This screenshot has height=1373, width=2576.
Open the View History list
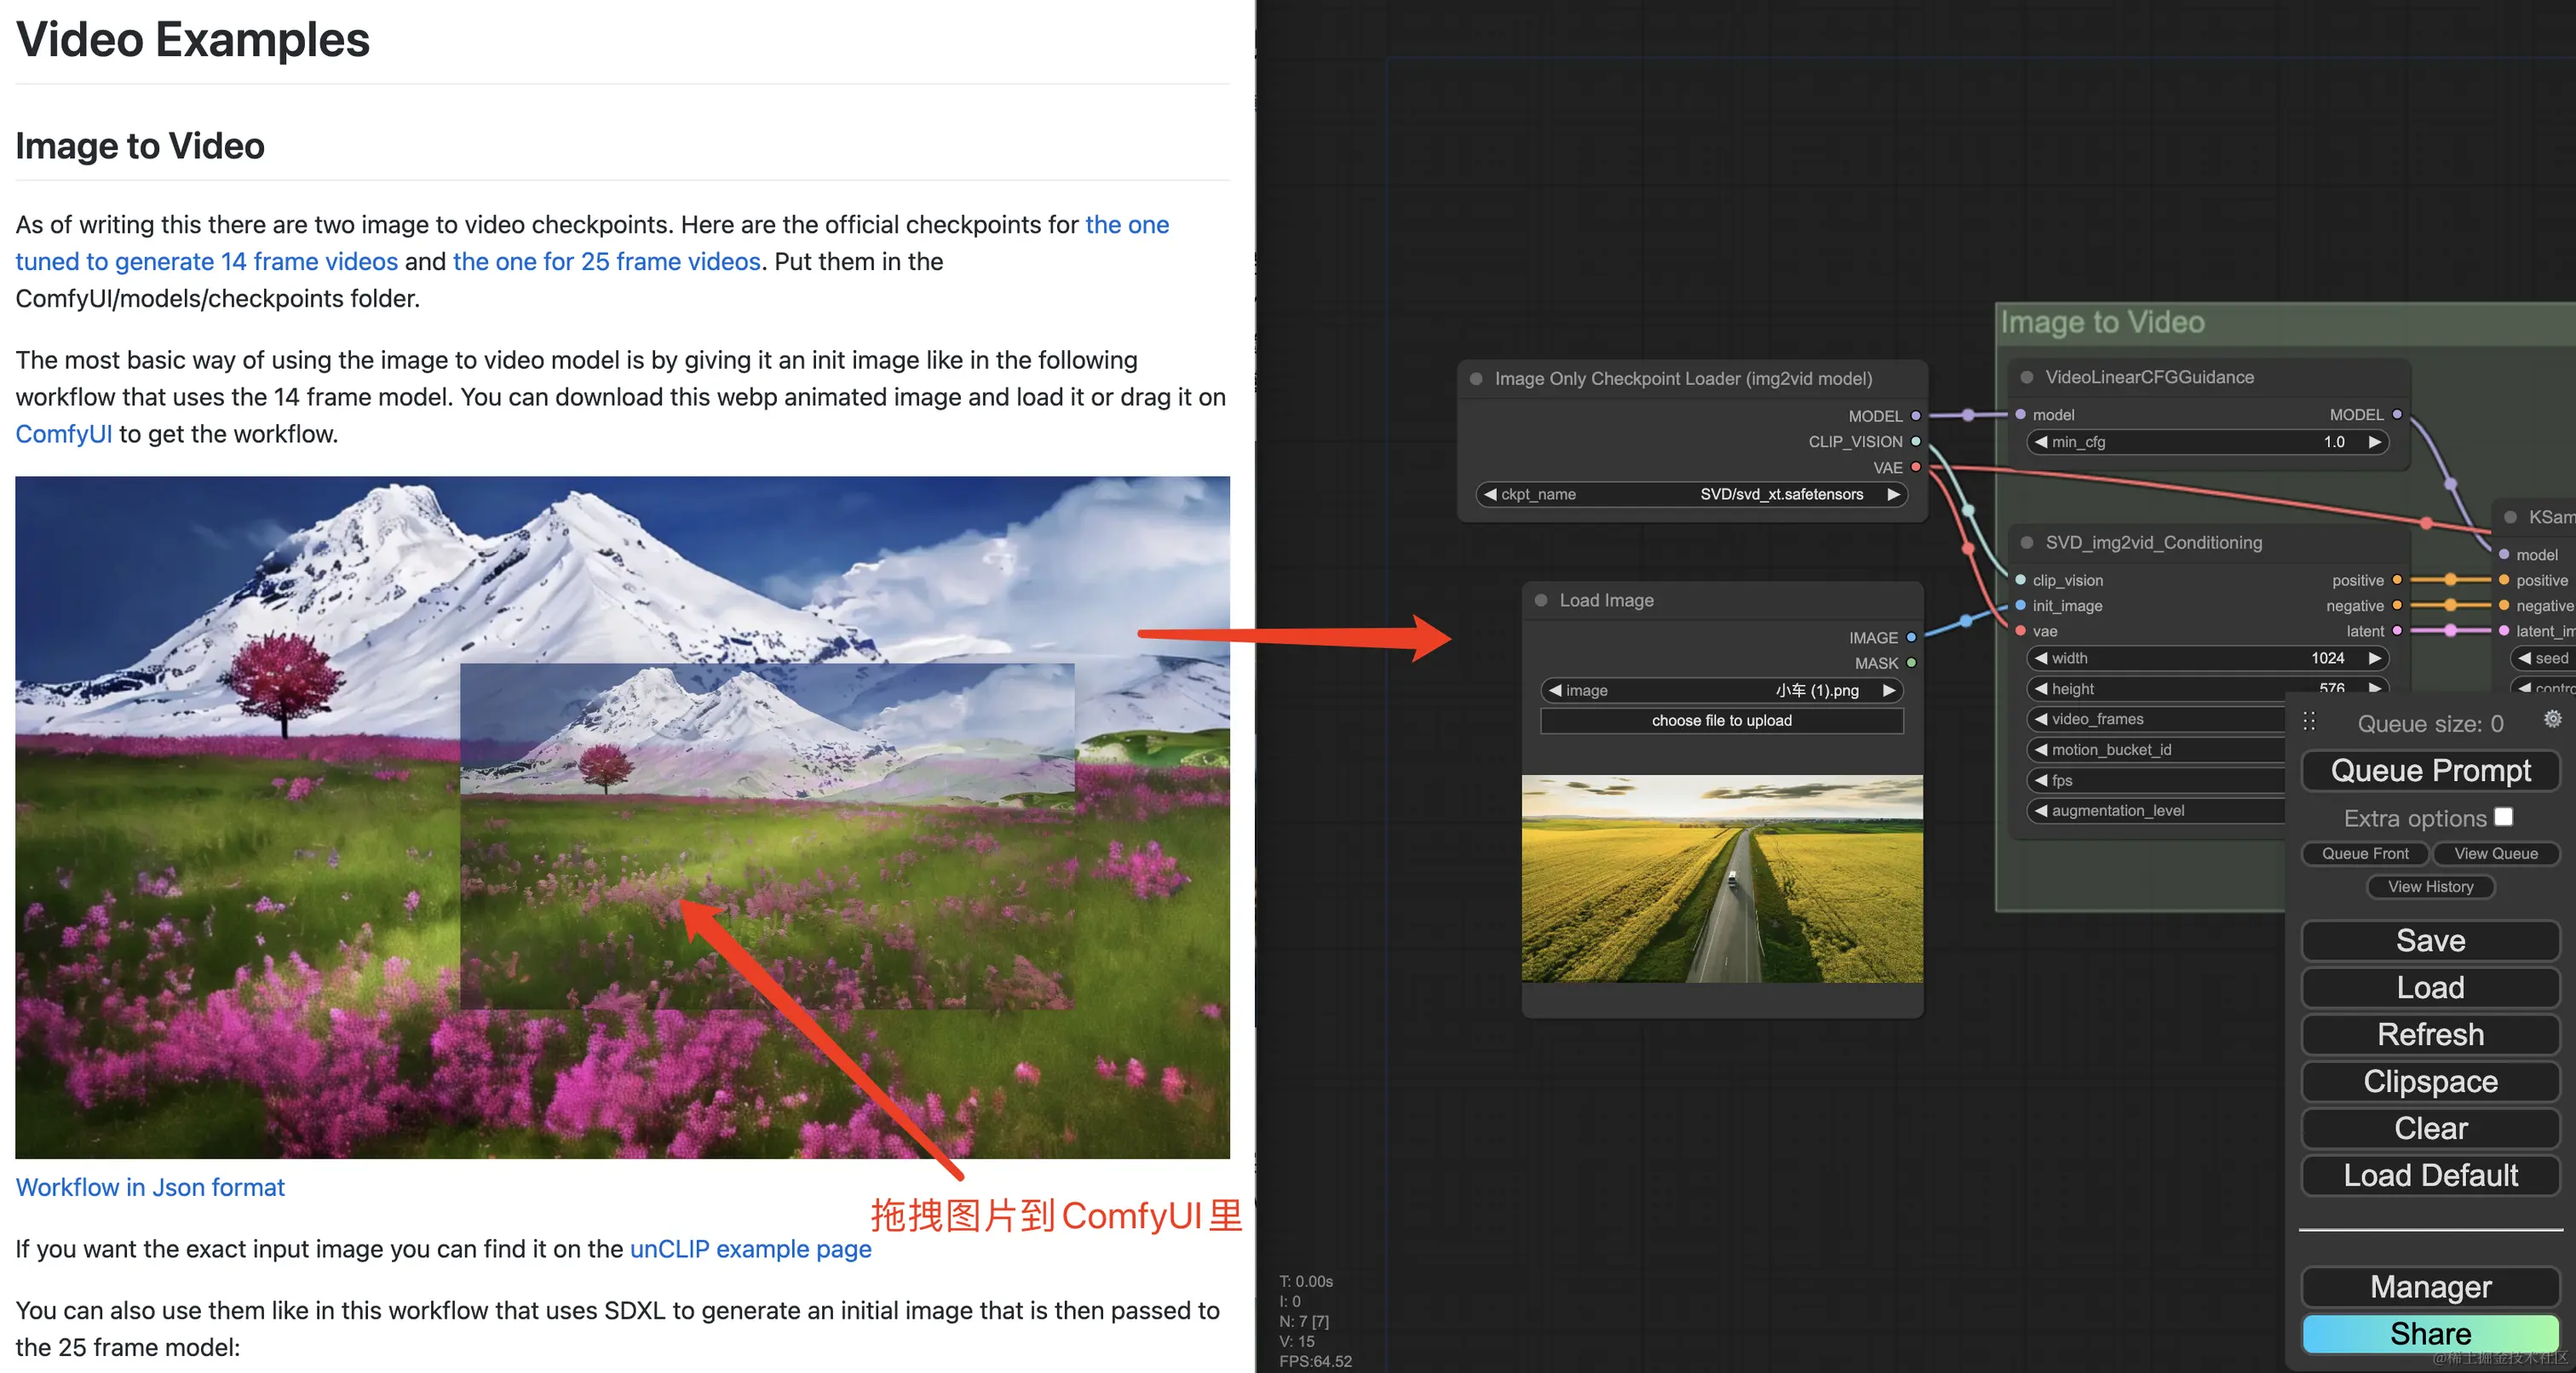click(2430, 886)
